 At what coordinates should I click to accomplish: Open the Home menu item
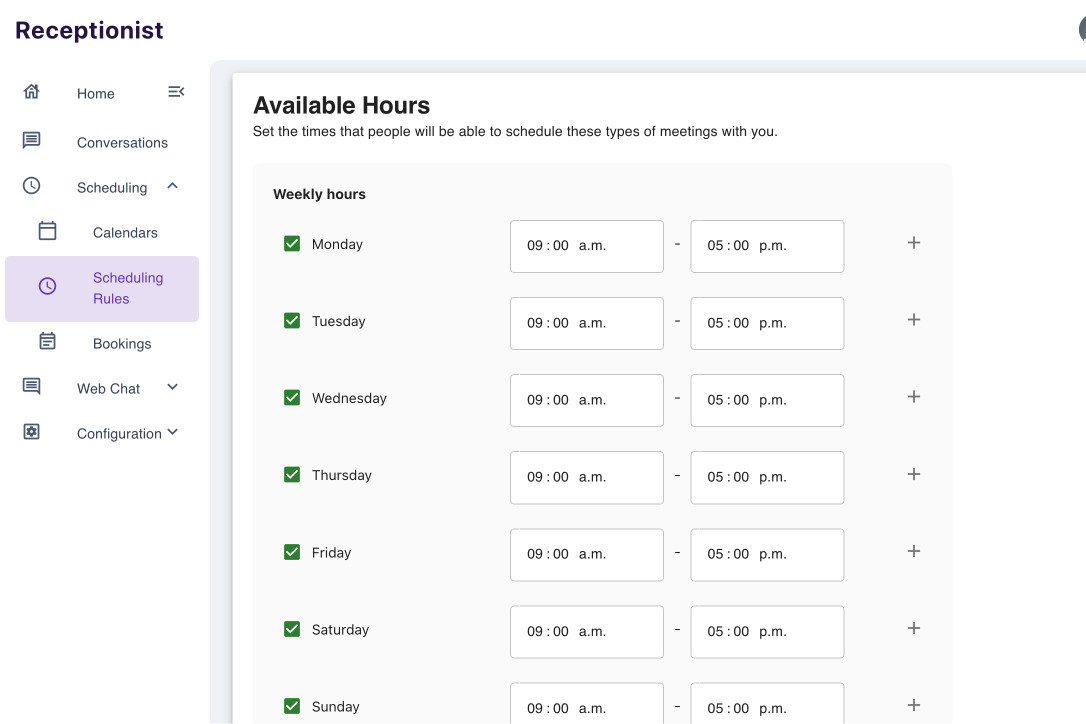coord(95,93)
